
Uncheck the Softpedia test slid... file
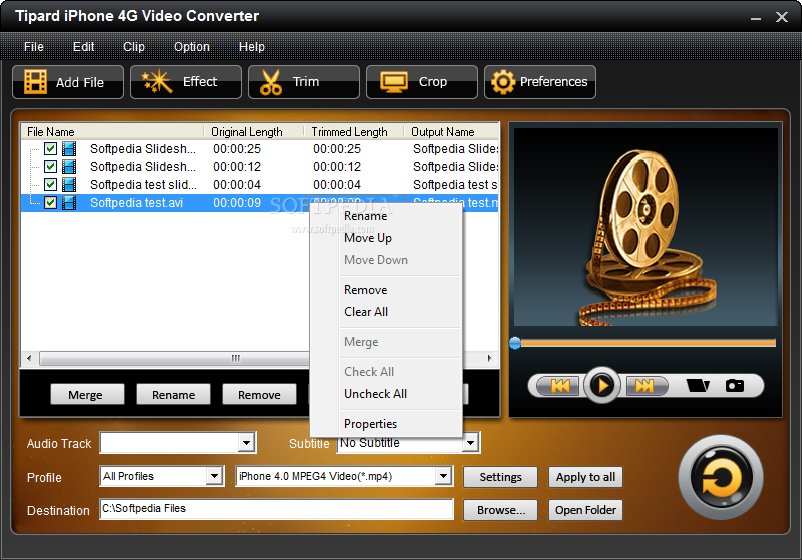50,185
